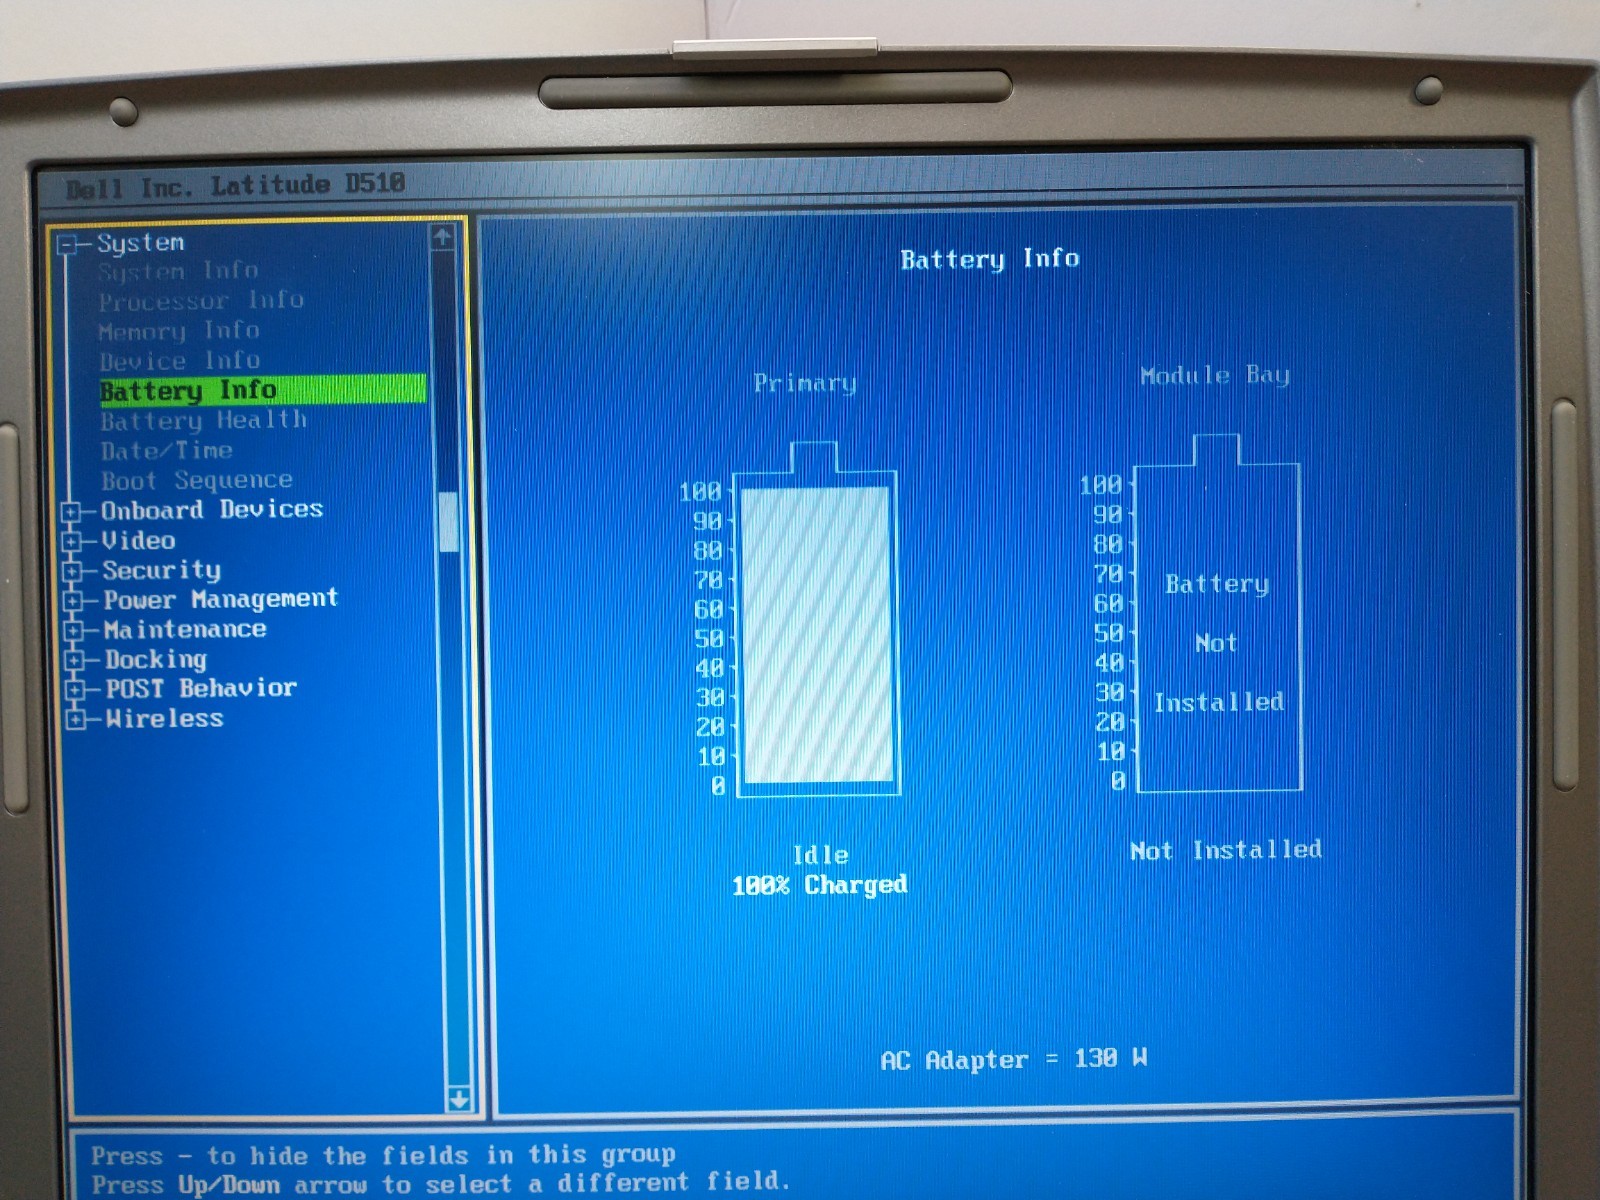Expand the Maintenance group

pos(74,631)
